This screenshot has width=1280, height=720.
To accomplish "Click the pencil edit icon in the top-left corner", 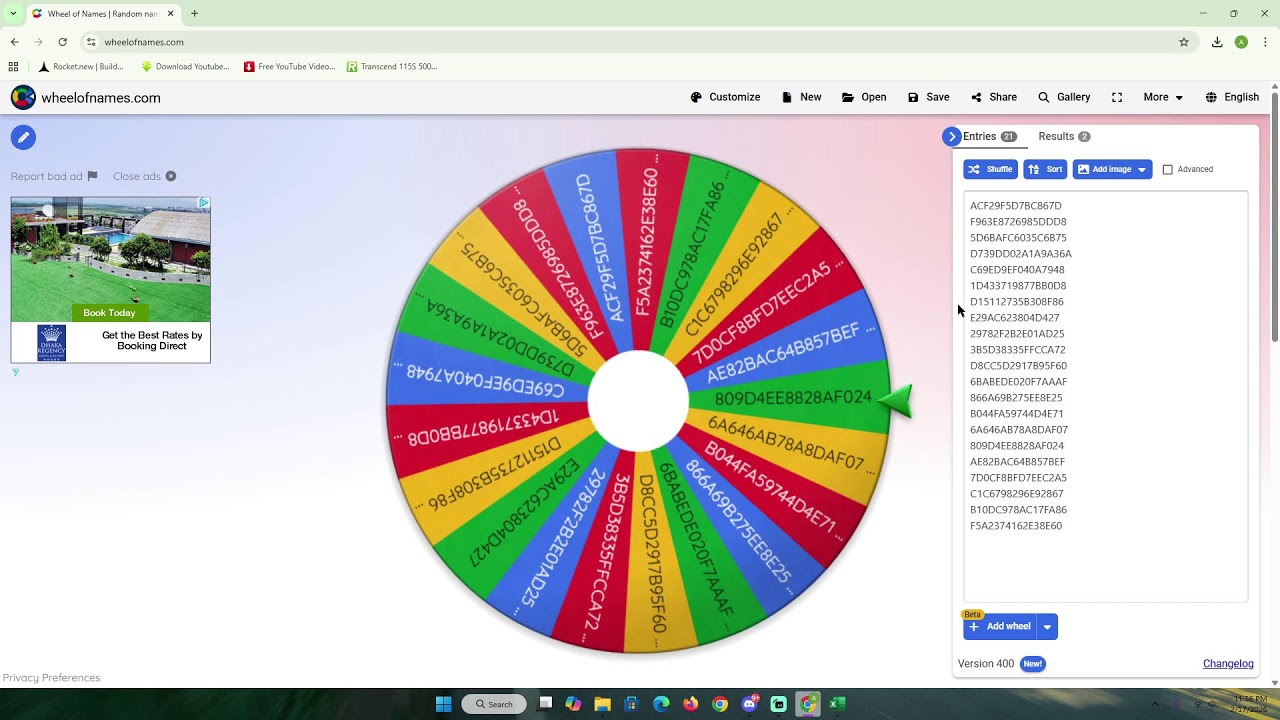I will [x=23, y=137].
